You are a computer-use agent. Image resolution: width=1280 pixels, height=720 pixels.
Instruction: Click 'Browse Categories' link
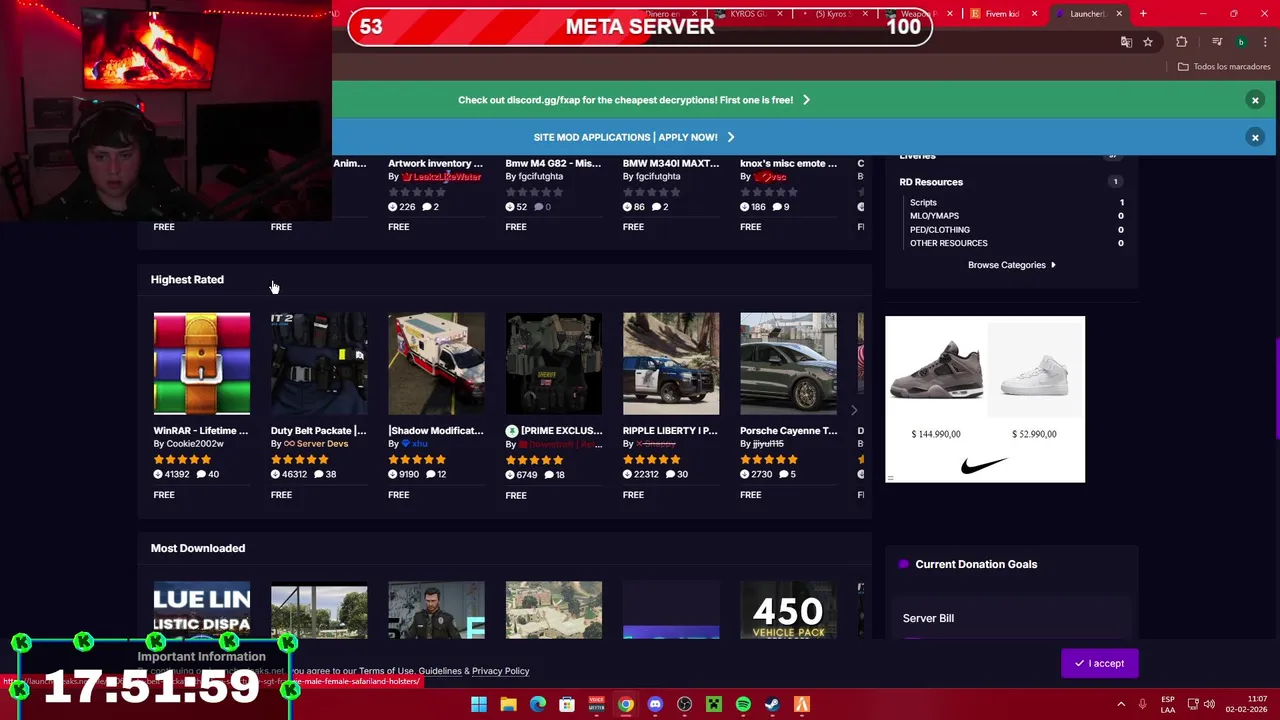(x=1011, y=265)
